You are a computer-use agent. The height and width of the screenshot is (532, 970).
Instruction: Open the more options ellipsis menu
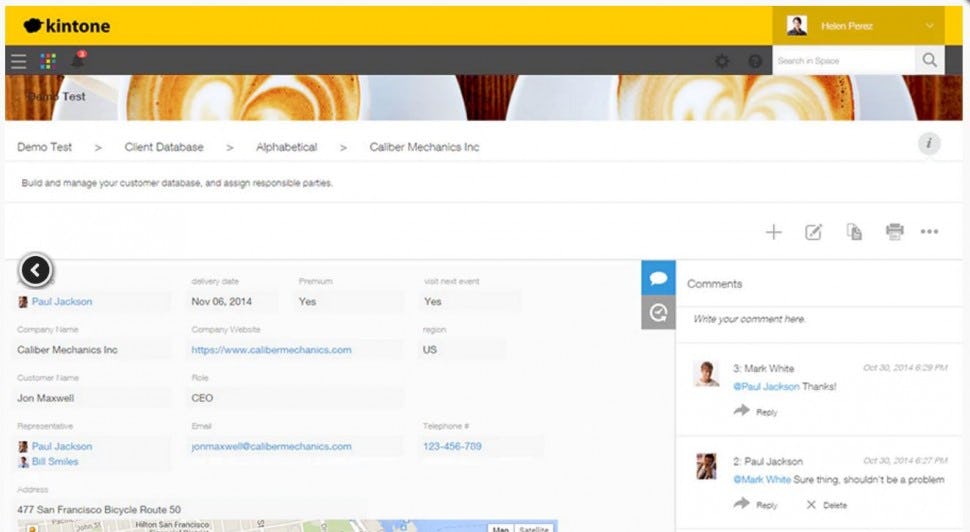[x=930, y=232]
